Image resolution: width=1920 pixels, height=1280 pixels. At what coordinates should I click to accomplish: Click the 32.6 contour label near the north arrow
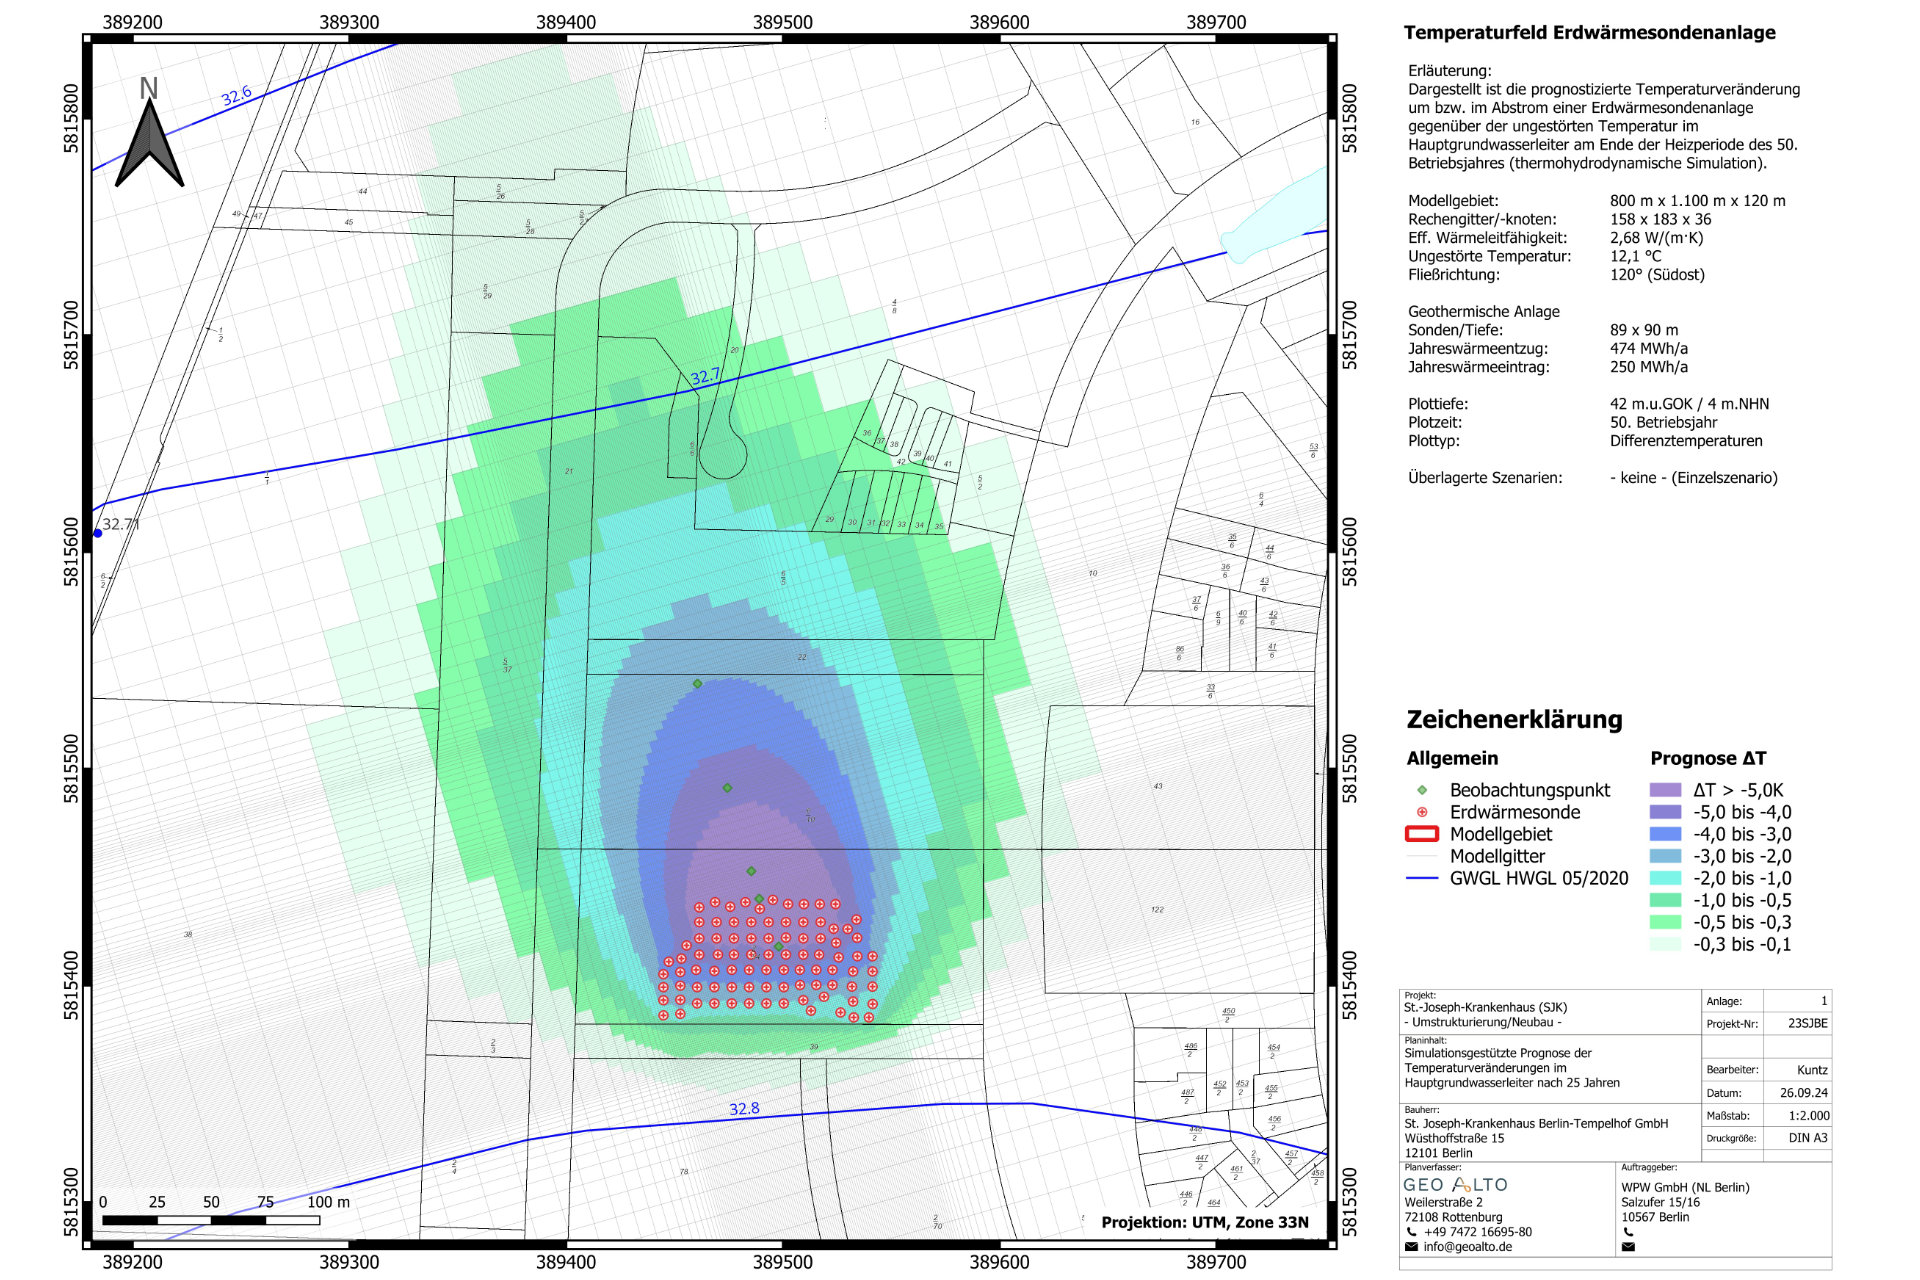coord(237,96)
